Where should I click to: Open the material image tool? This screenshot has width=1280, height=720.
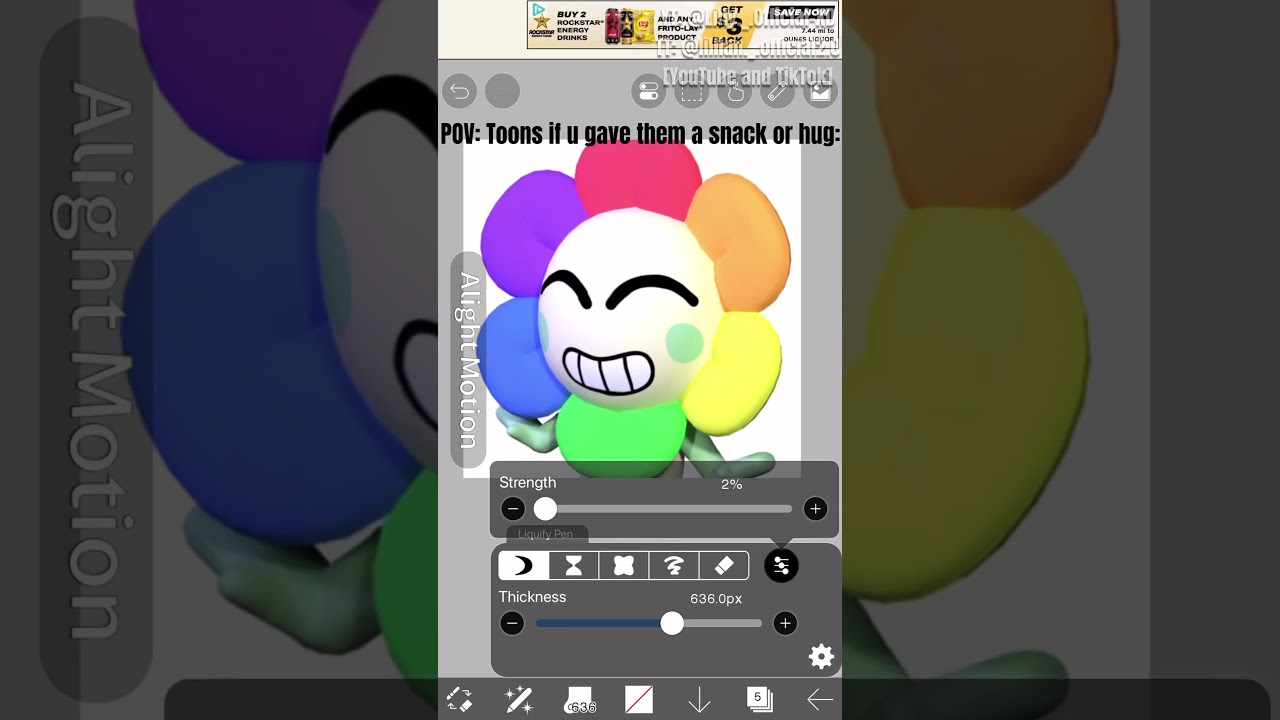point(820,92)
